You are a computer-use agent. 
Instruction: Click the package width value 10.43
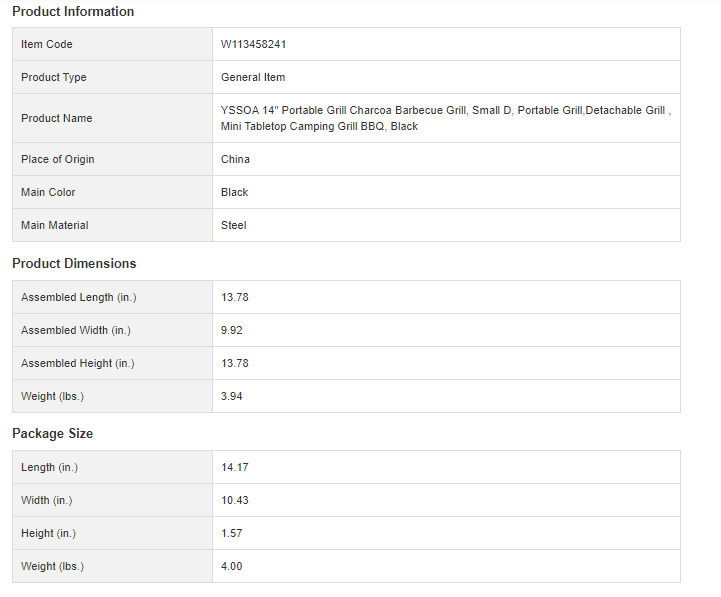point(235,500)
